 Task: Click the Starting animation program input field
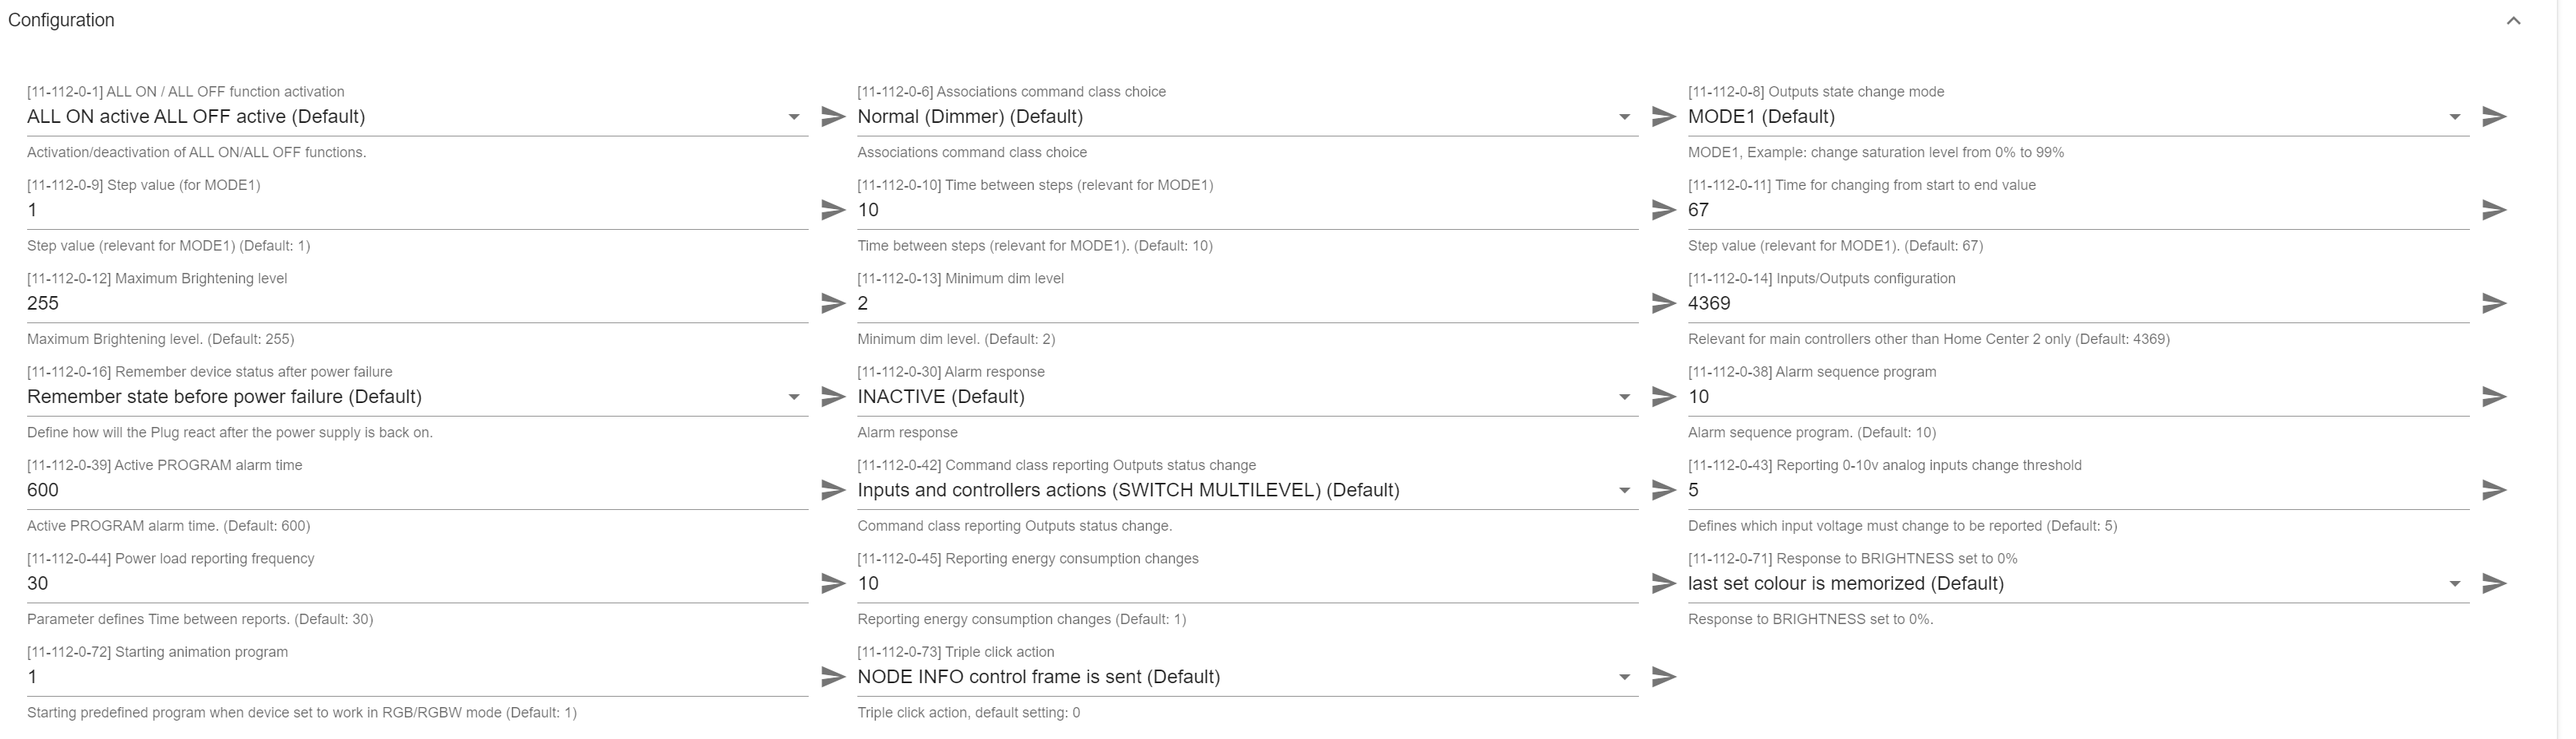[417, 677]
